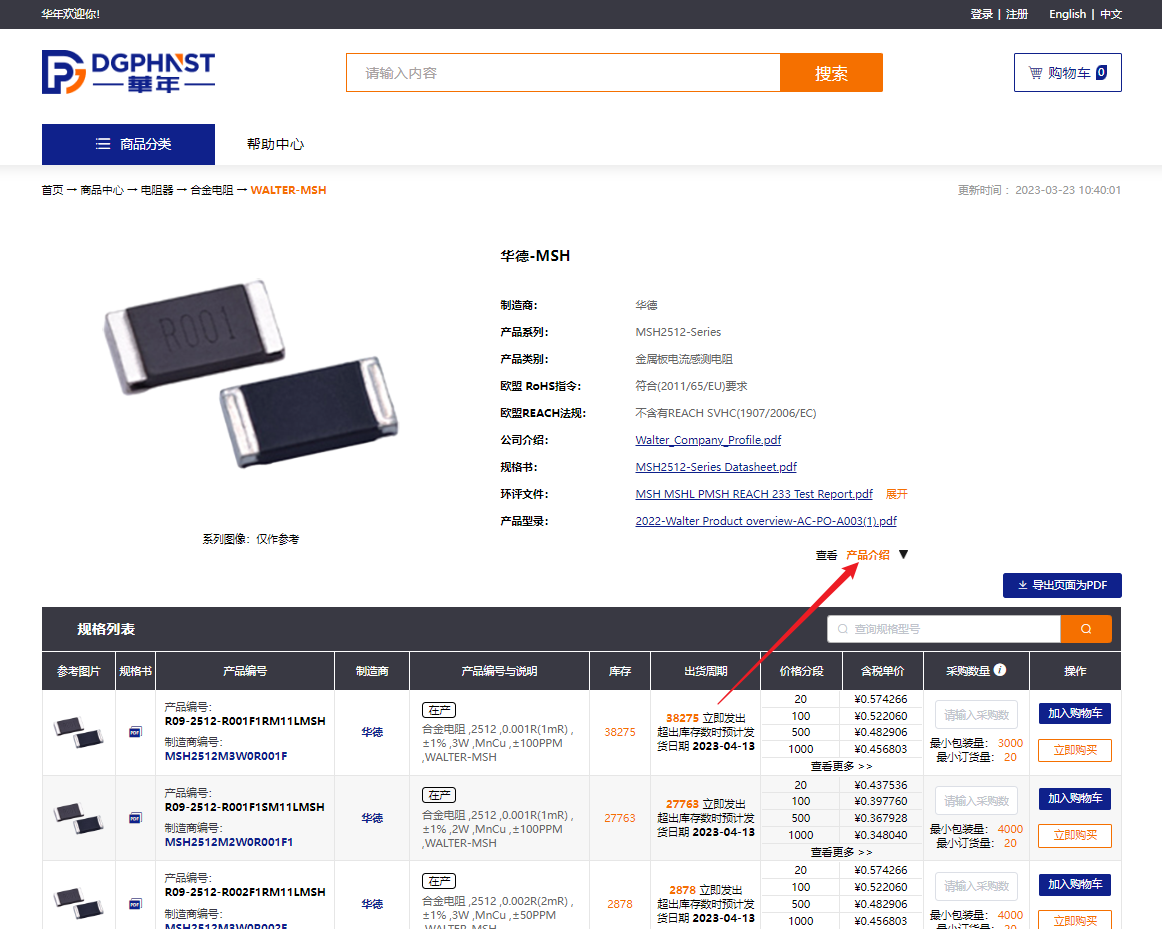Click thumbnail of R09-2512-R001F1SM11LMSH row
This screenshot has width=1162, height=929.
pyautogui.click(x=79, y=818)
